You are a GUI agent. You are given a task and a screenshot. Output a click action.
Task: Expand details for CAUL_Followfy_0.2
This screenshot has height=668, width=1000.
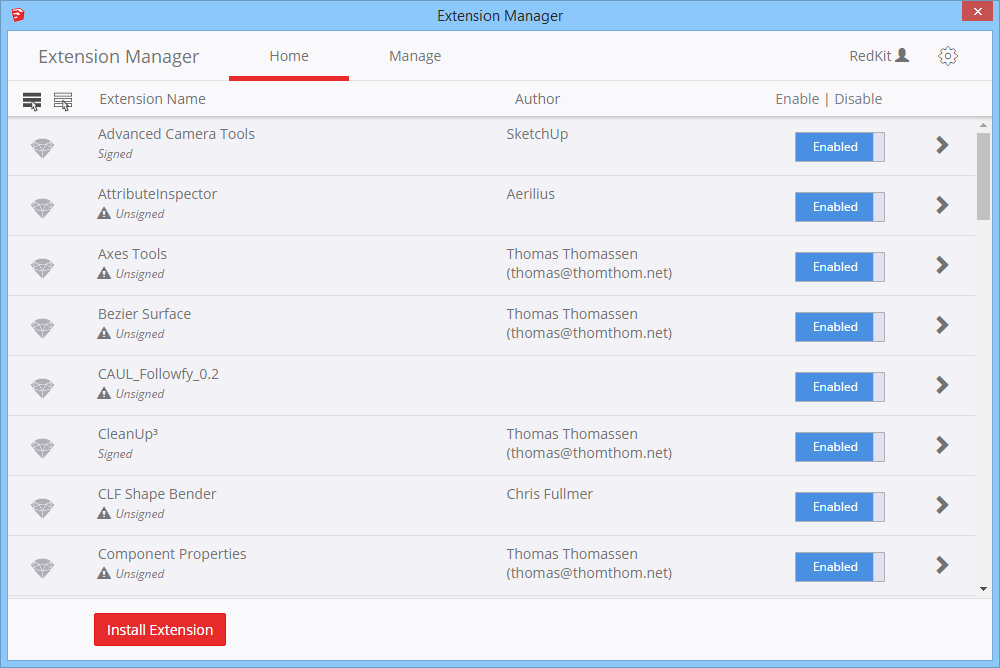(942, 385)
